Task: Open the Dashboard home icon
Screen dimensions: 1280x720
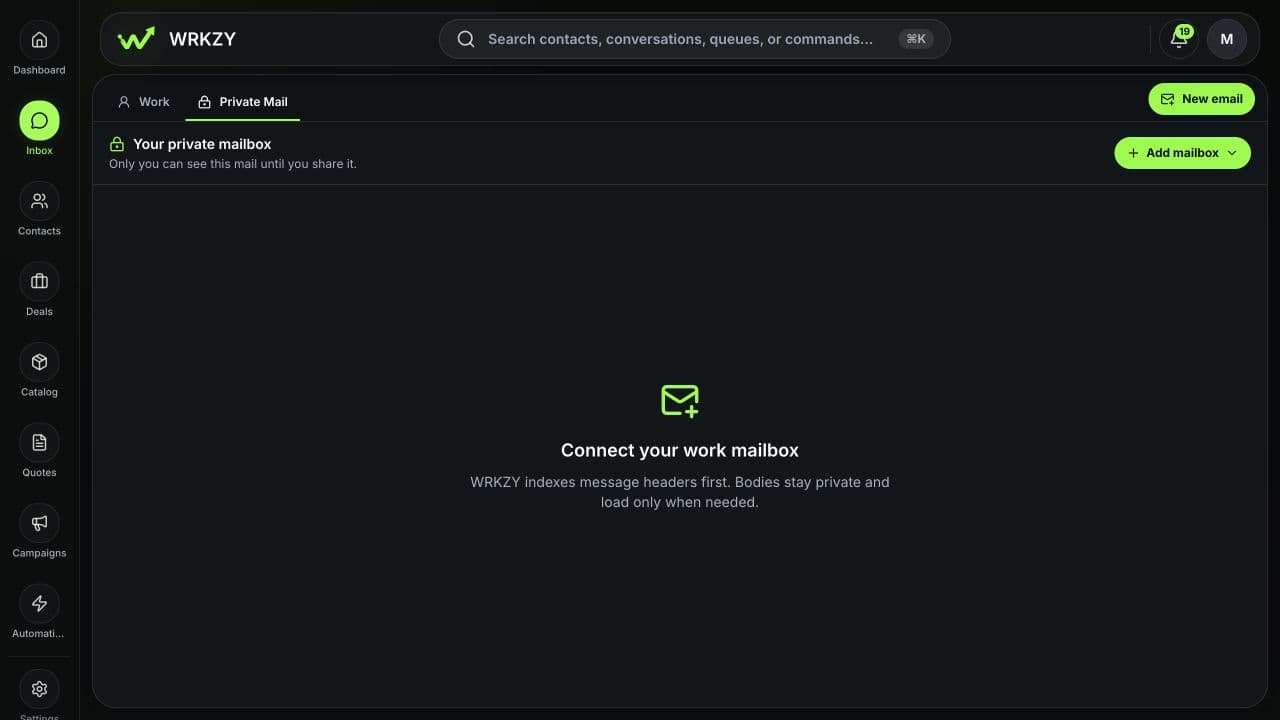Action: pyautogui.click(x=39, y=40)
